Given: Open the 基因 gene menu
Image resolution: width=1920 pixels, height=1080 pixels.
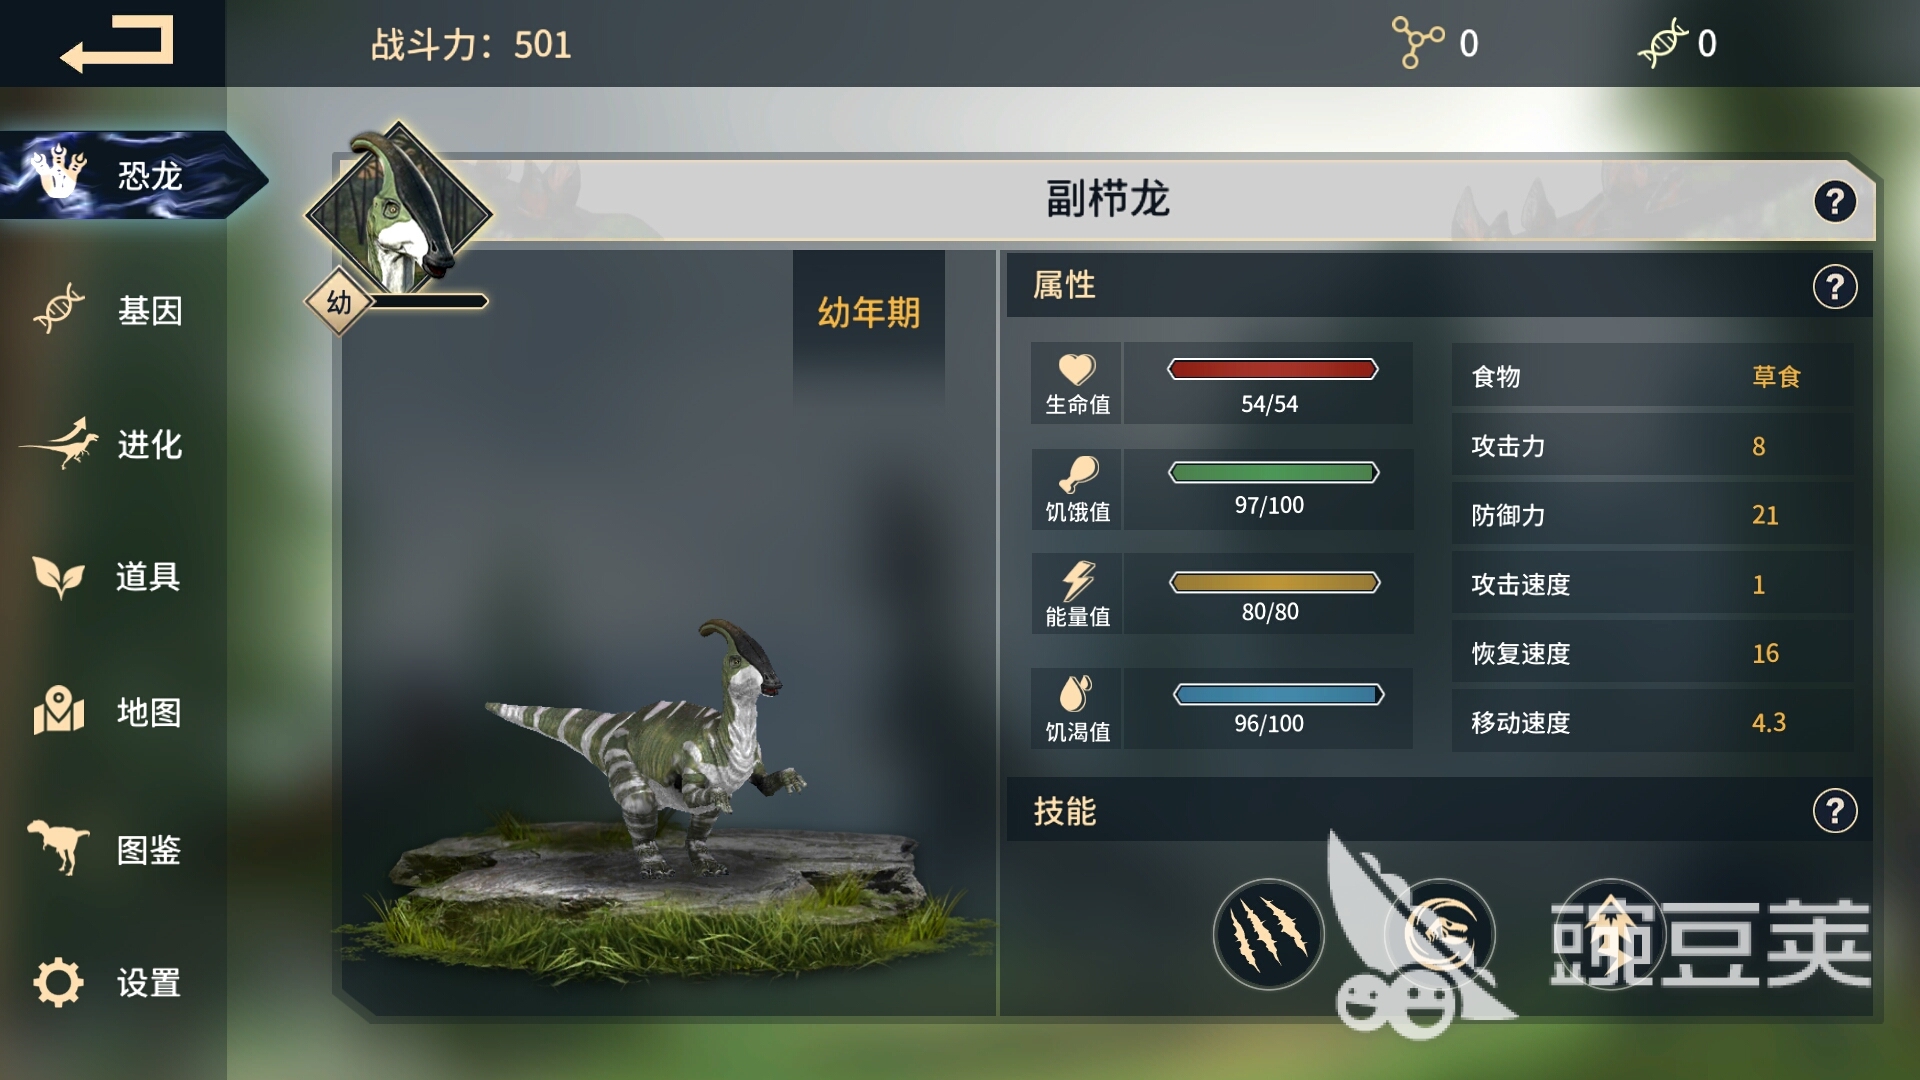Looking at the screenshot, I should (x=110, y=310).
